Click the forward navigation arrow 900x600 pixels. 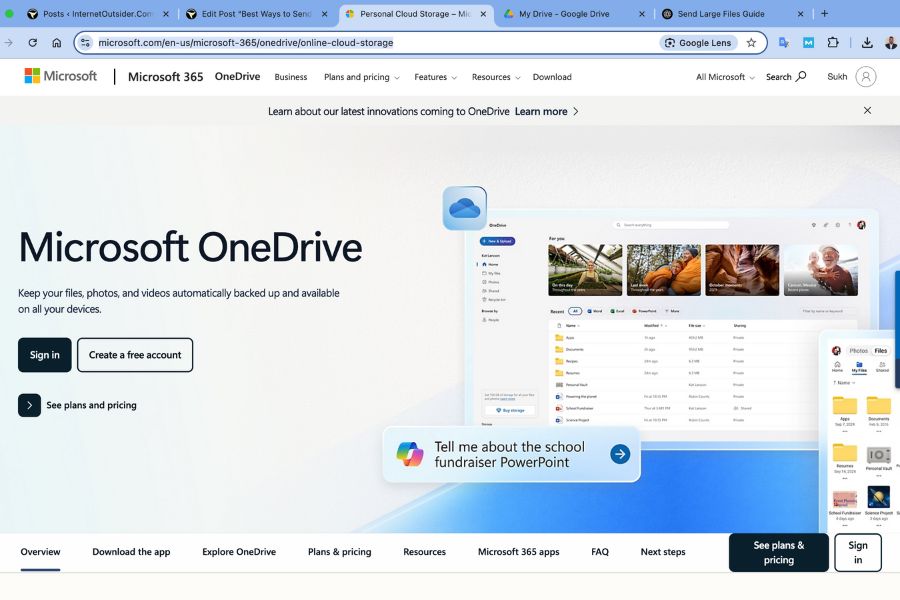[x=9, y=42]
